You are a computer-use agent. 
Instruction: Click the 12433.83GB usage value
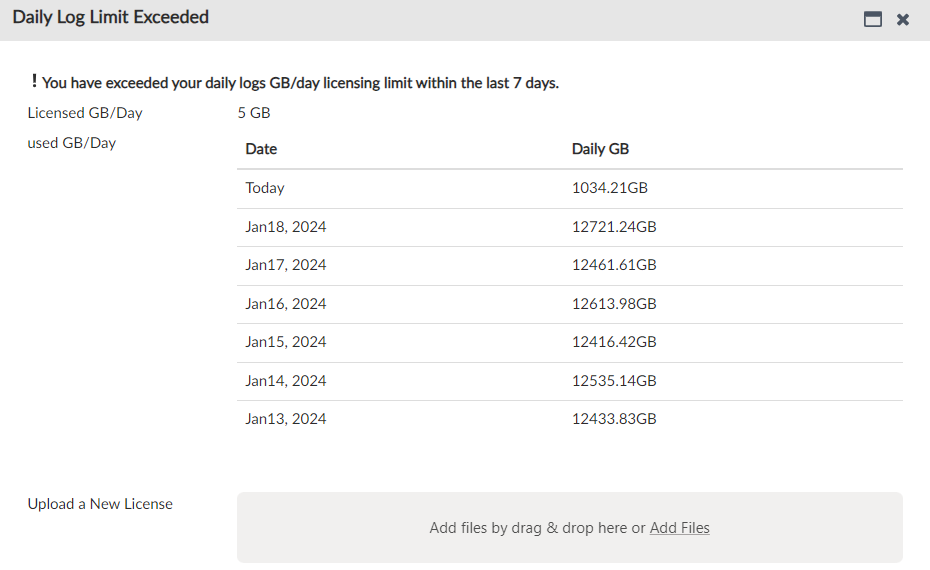point(614,419)
